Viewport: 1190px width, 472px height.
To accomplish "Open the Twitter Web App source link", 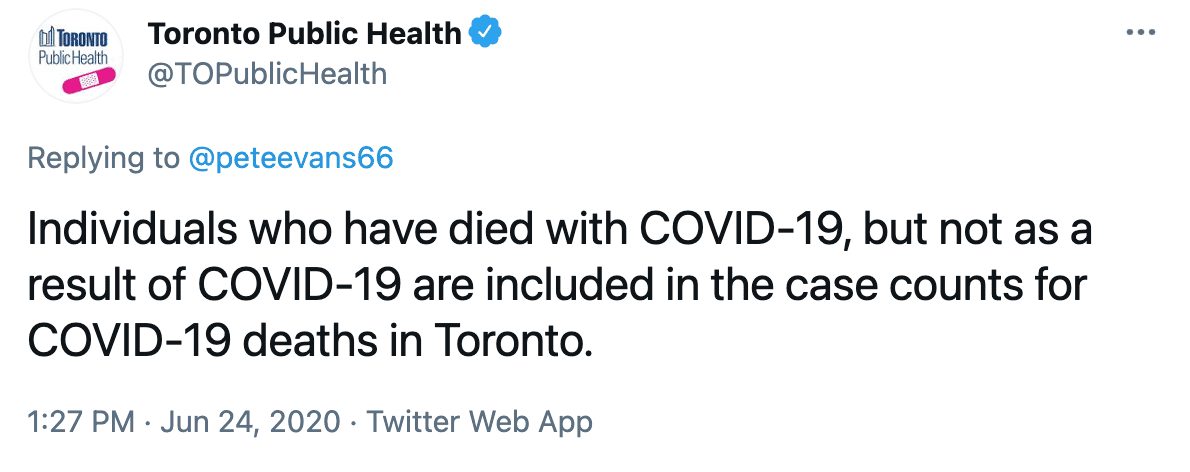I will 480,422.
